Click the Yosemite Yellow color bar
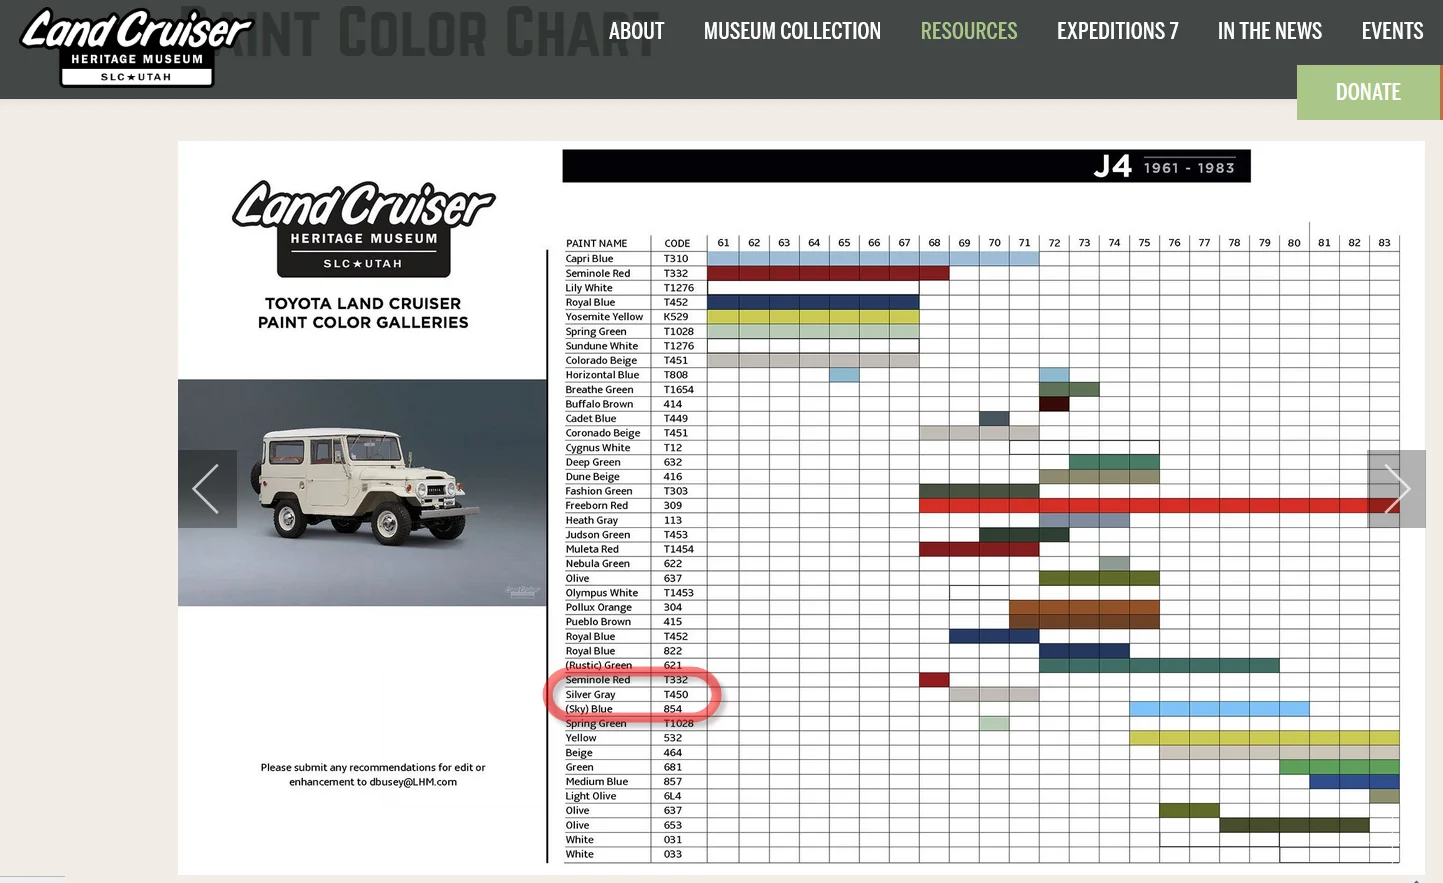 coord(813,317)
